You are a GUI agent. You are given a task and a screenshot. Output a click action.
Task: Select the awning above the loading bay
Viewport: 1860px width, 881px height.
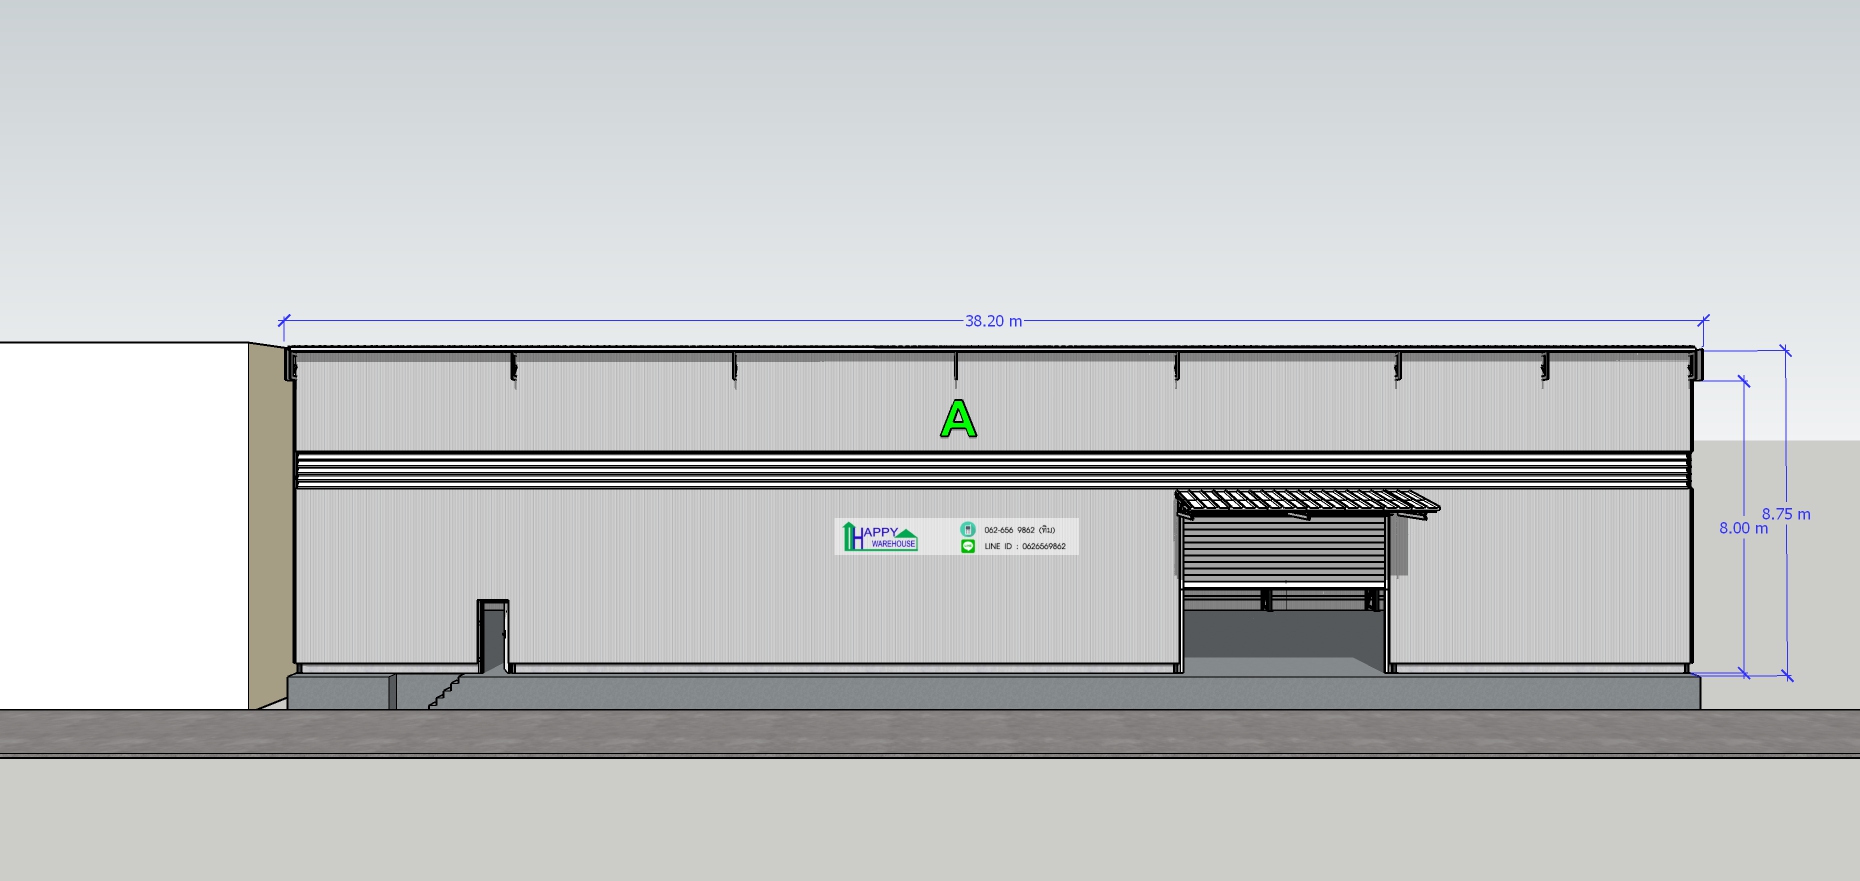click(1305, 500)
